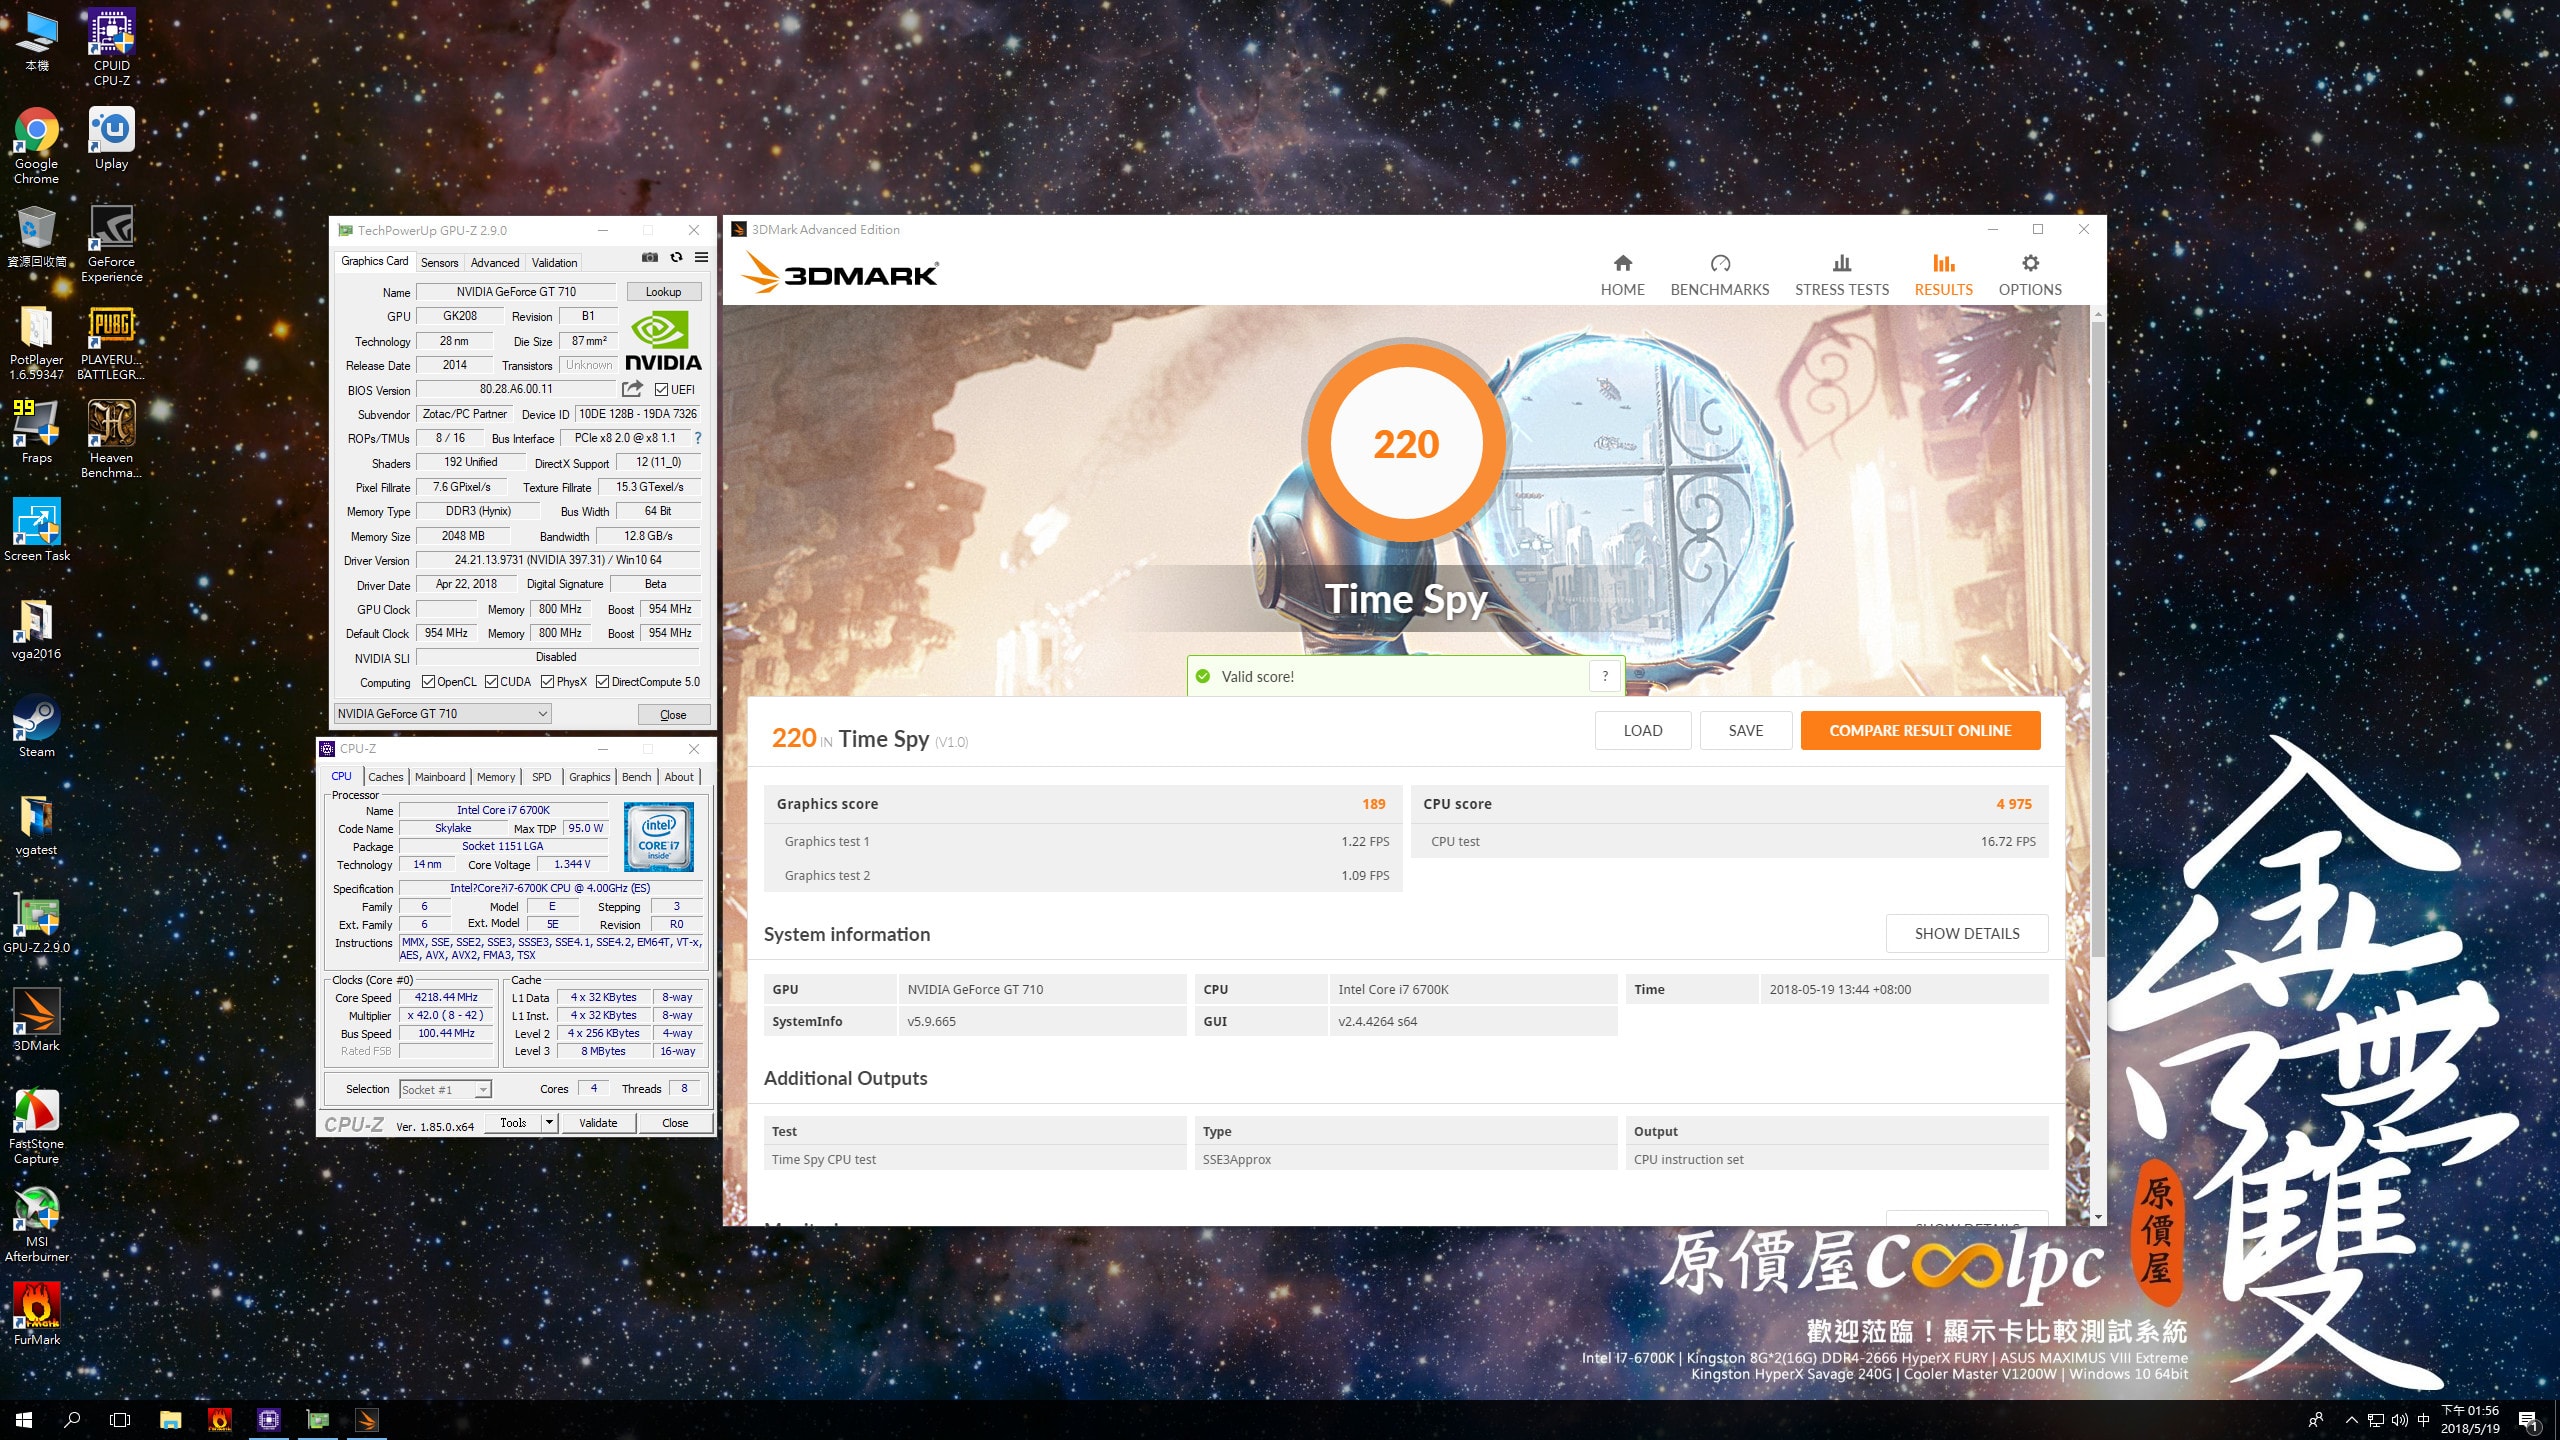
Task: Open FurMark desktop shortcut
Action: (36, 1314)
